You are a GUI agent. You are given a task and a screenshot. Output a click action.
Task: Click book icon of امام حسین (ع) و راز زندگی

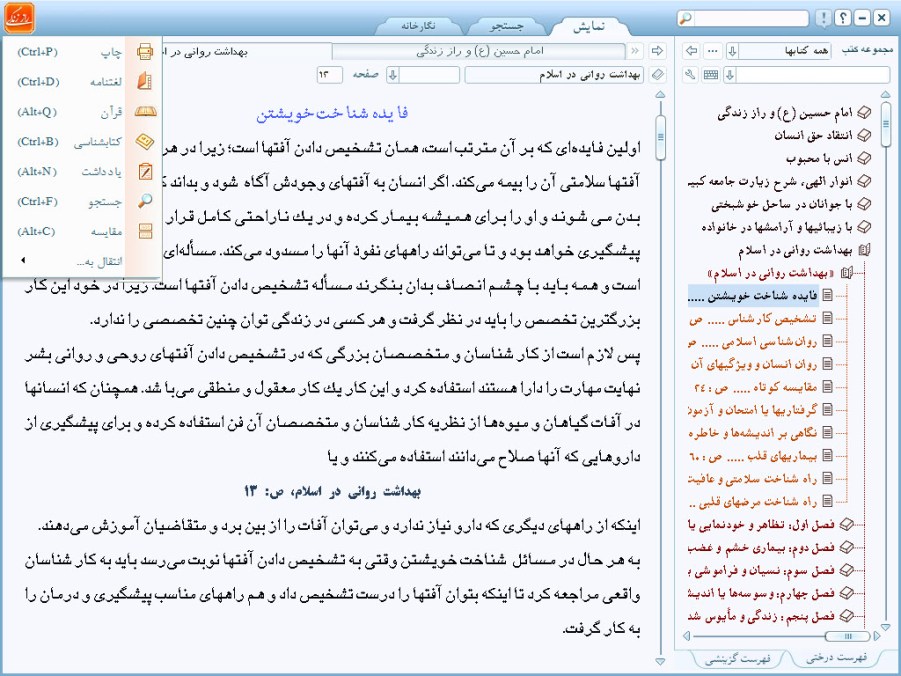point(864,113)
